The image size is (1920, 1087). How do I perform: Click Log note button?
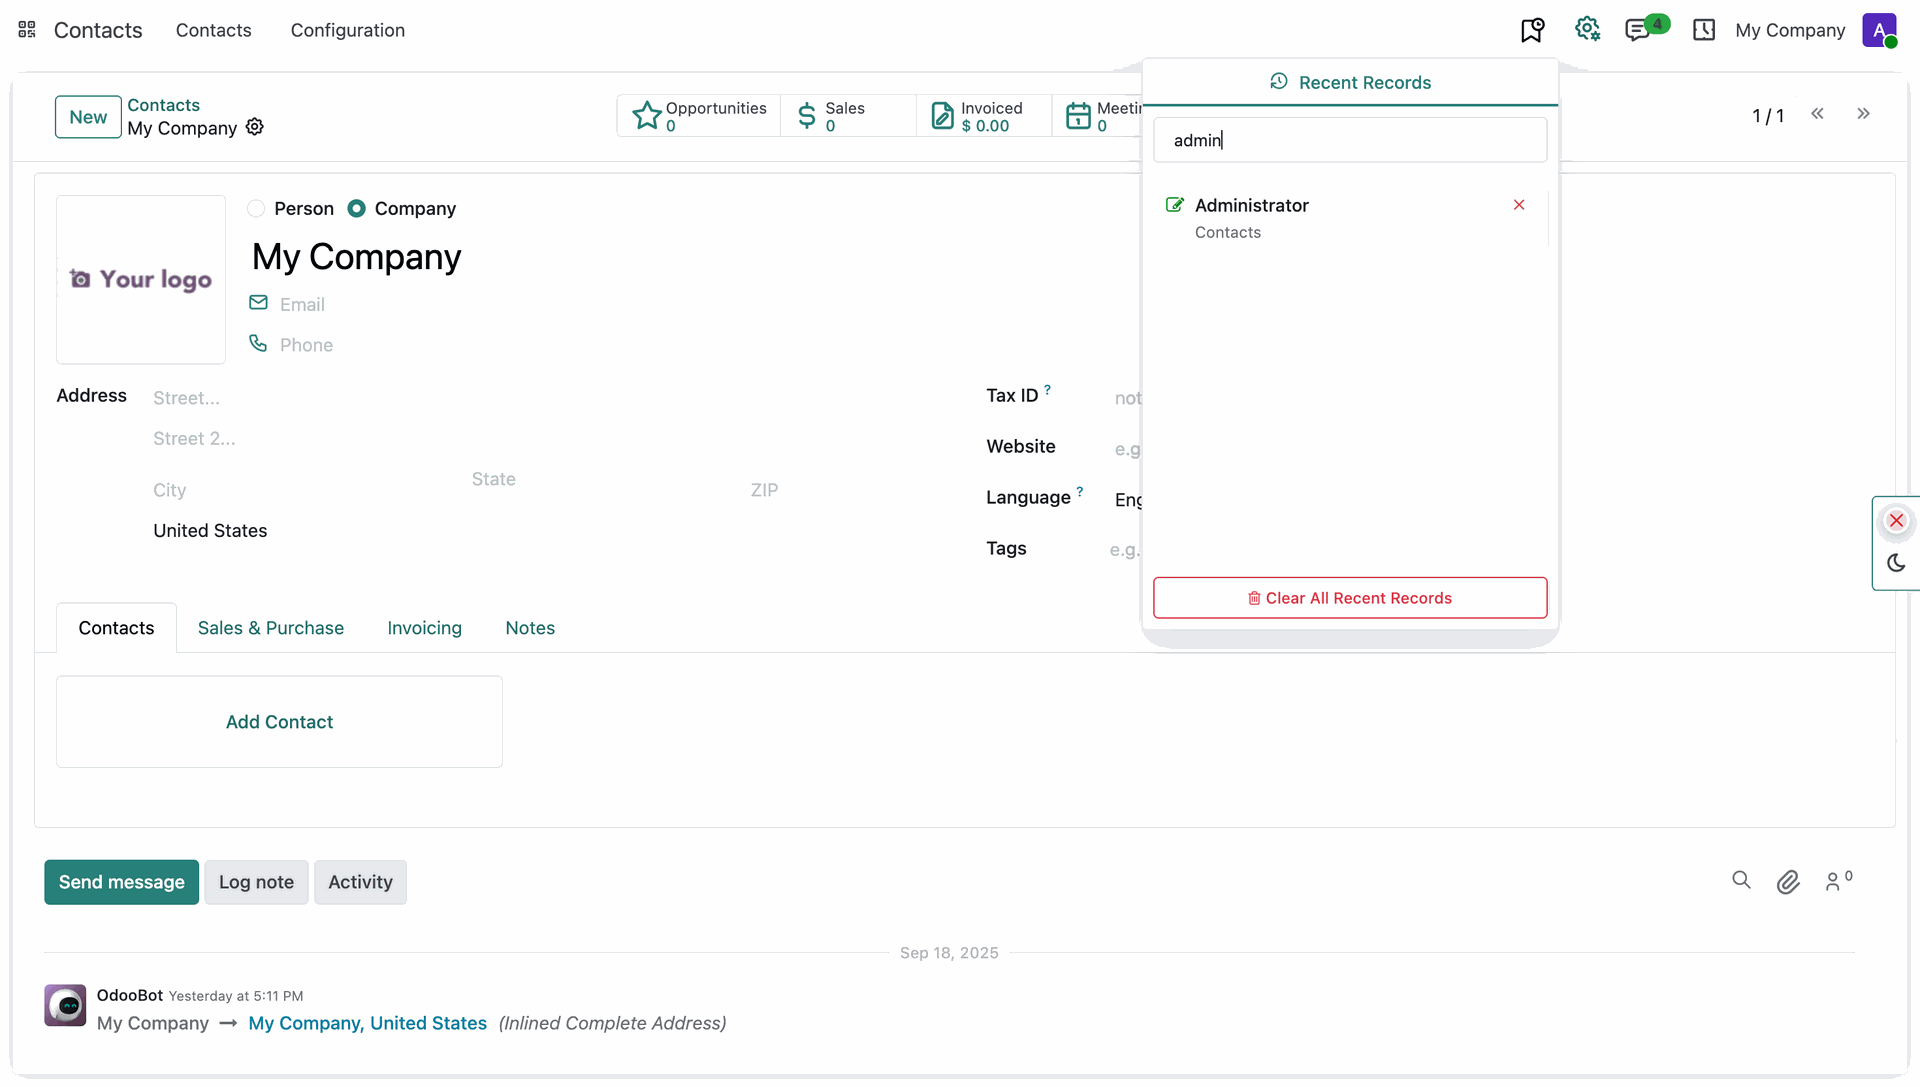pyautogui.click(x=256, y=882)
